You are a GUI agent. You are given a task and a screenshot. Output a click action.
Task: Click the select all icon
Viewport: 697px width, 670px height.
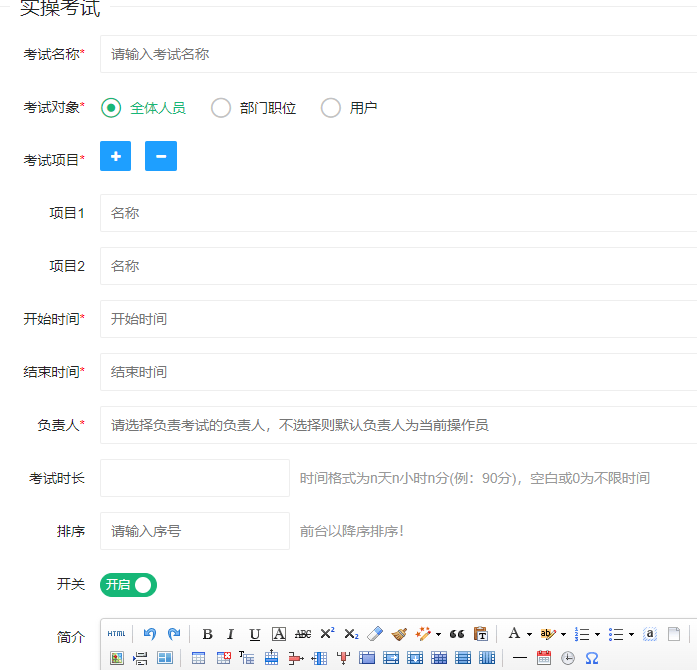coord(650,634)
